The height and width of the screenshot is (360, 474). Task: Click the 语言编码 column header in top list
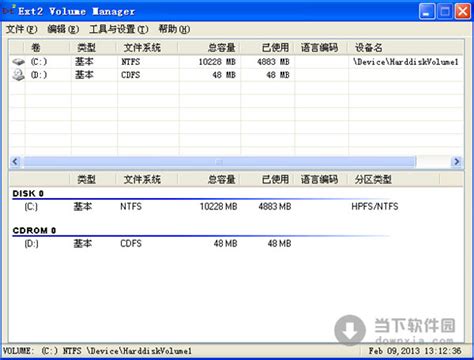pos(321,48)
